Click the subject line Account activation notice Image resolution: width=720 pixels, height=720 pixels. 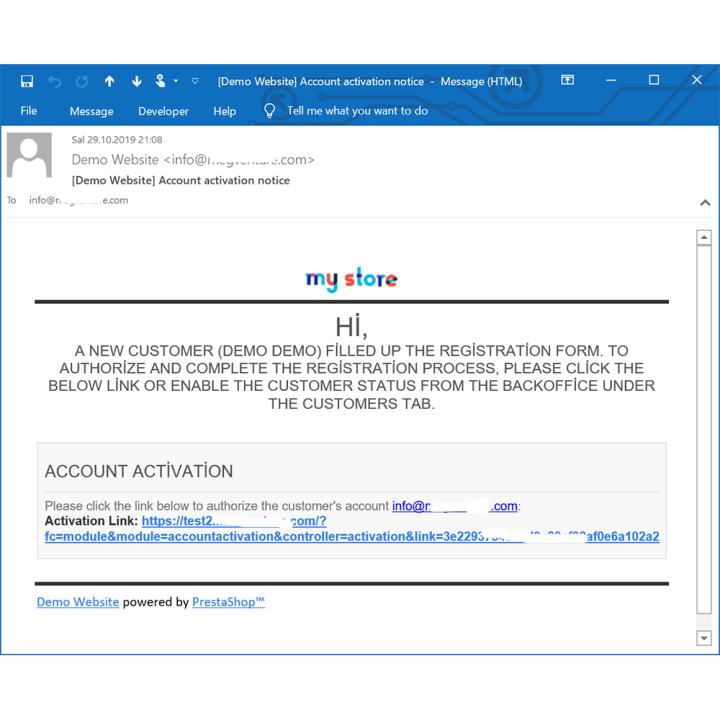[180, 180]
